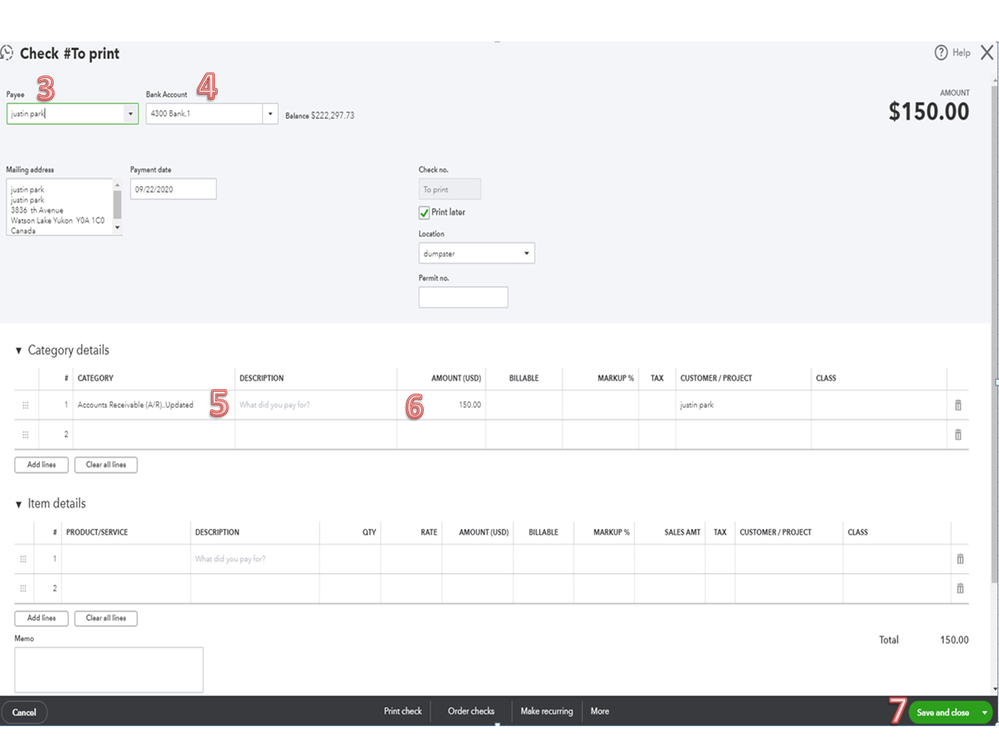Open the More footer menu
The height and width of the screenshot is (749, 999).
tap(600, 711)
